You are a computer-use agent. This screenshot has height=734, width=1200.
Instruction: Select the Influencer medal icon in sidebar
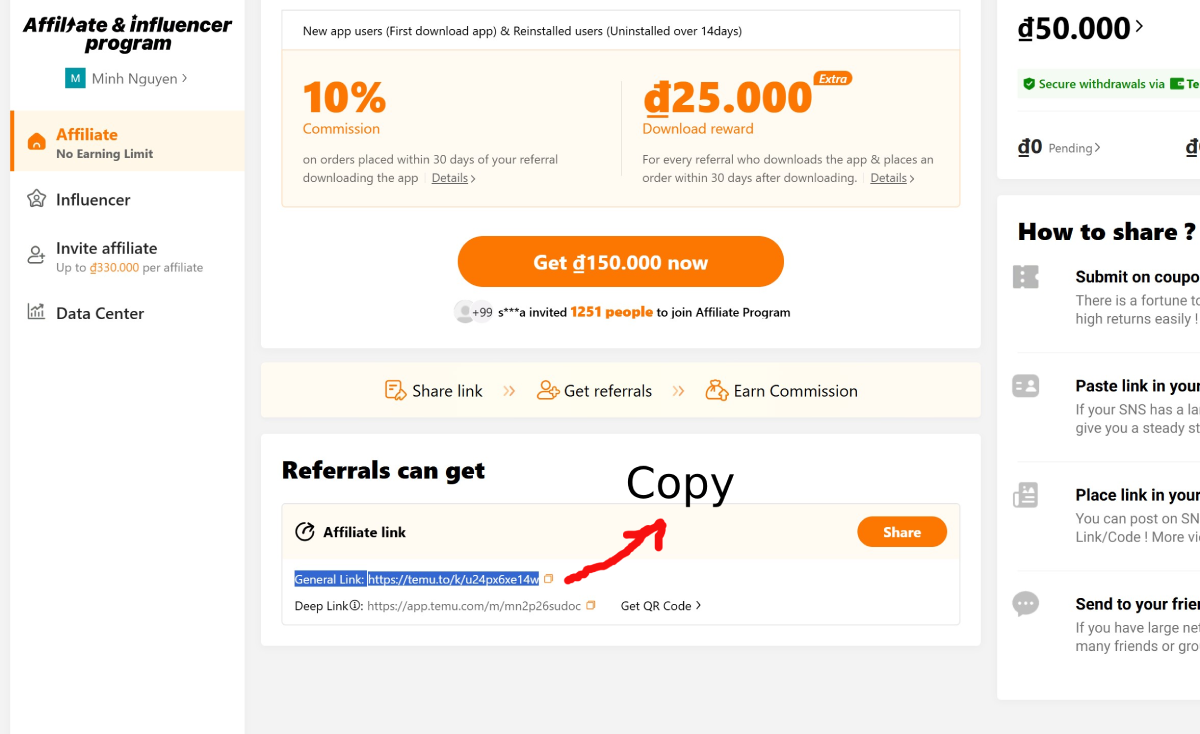point(35,199)
